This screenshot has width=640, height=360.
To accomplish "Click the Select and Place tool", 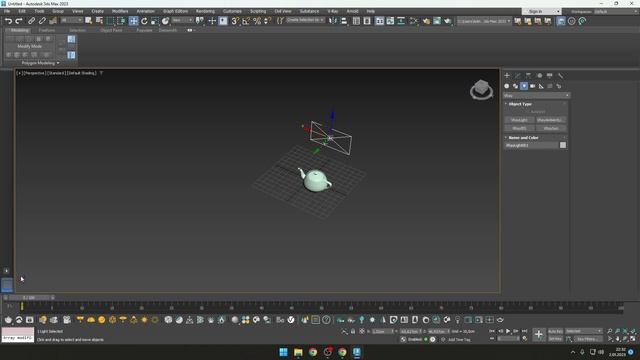I will 165,21.
